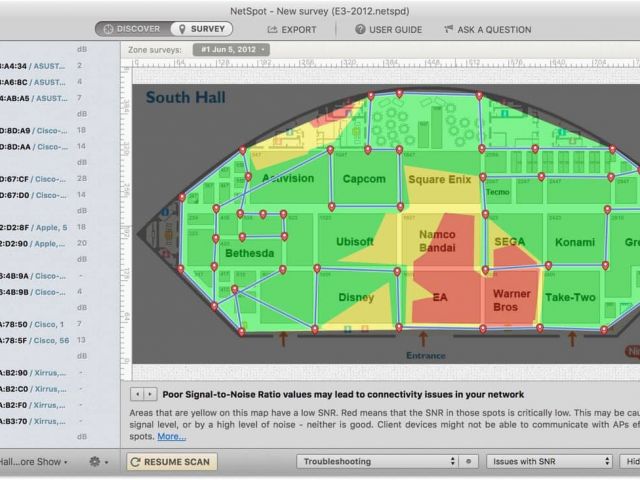This screenshot has height=480, width=640.
Task: Select network A6:8C / ASUST... row
Action: coord(60,82)
